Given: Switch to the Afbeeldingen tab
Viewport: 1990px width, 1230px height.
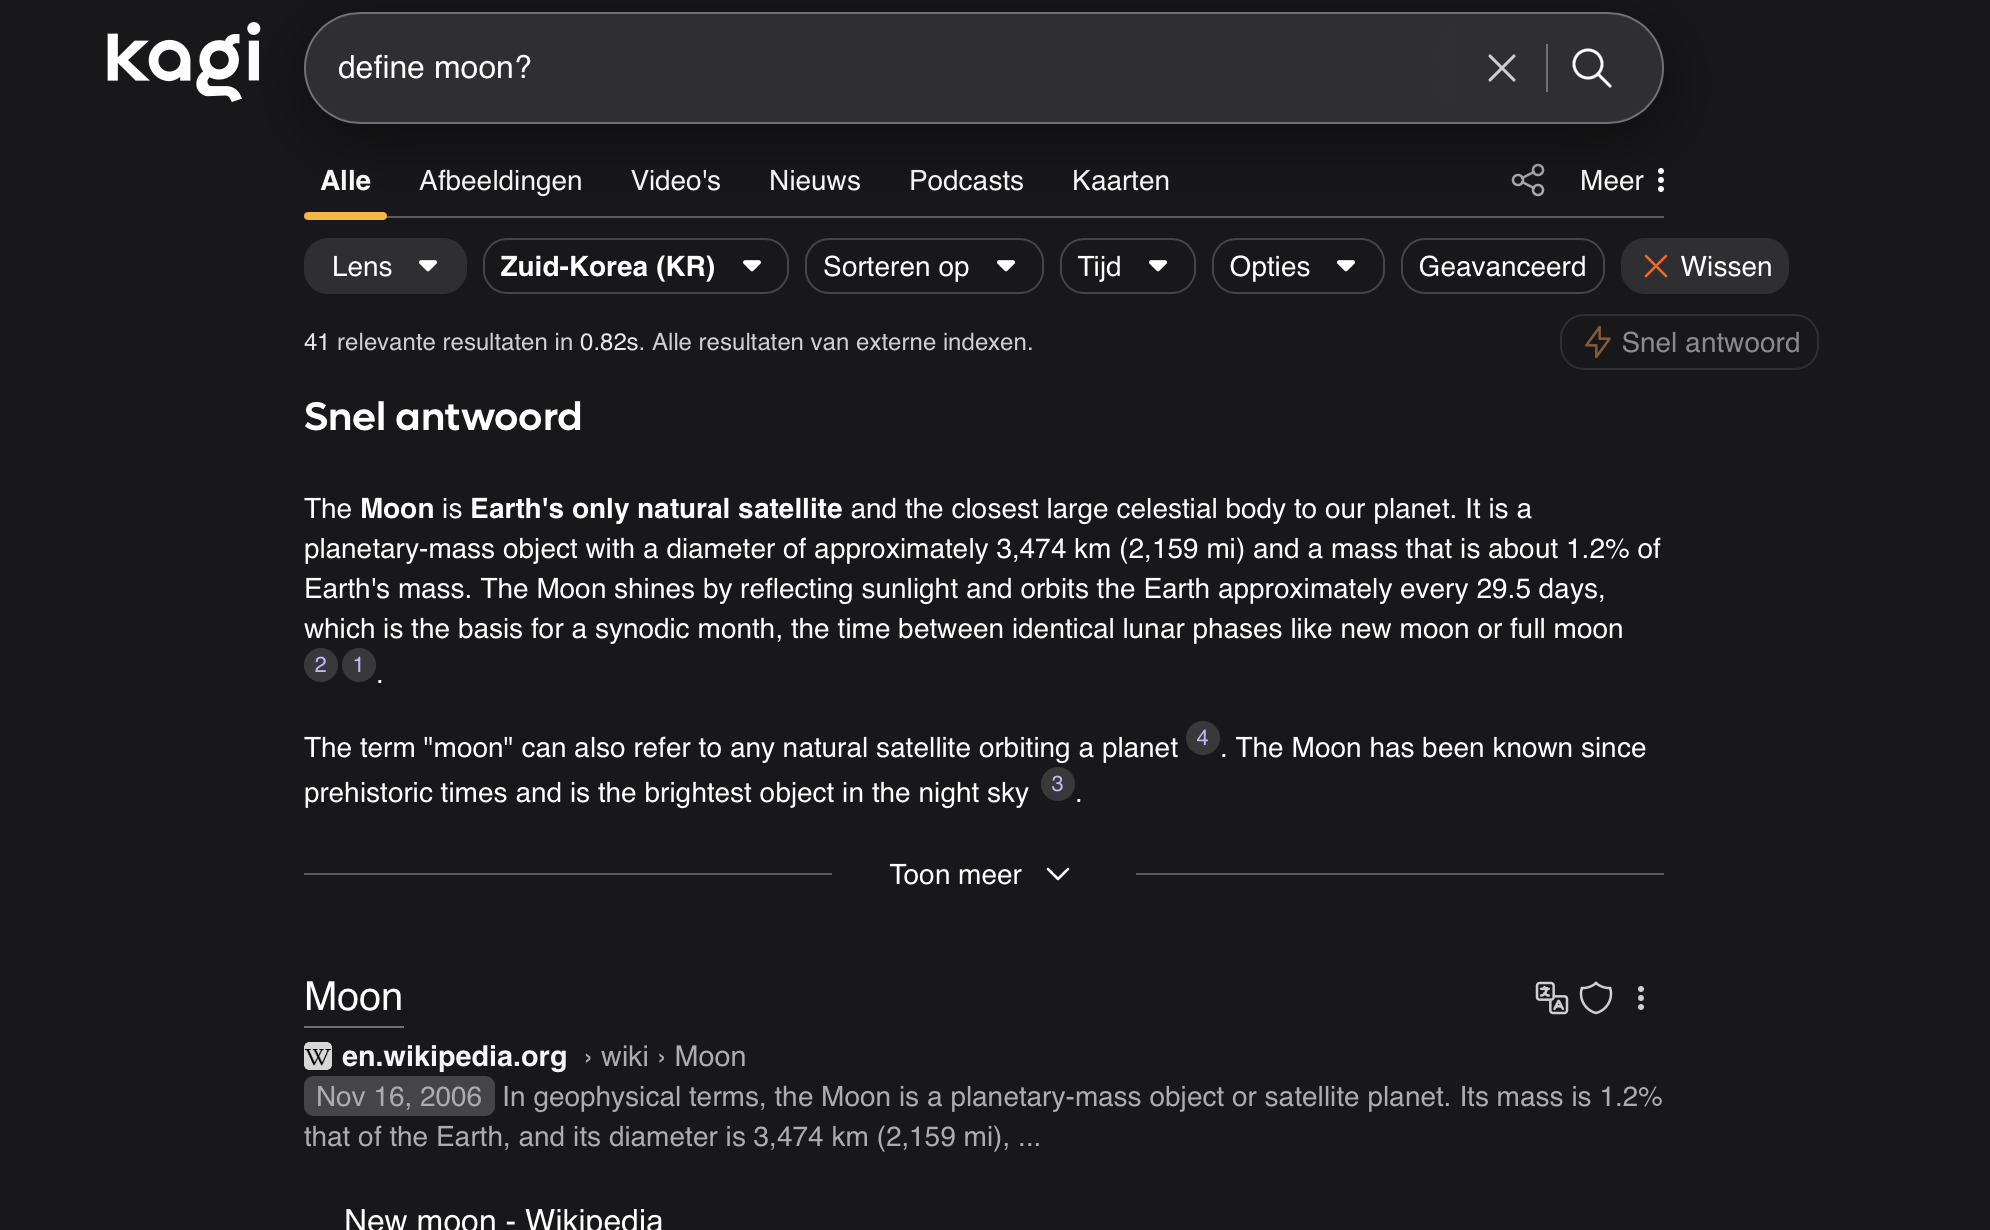Looking at the screenshot, I should click(x=500, y=181).
